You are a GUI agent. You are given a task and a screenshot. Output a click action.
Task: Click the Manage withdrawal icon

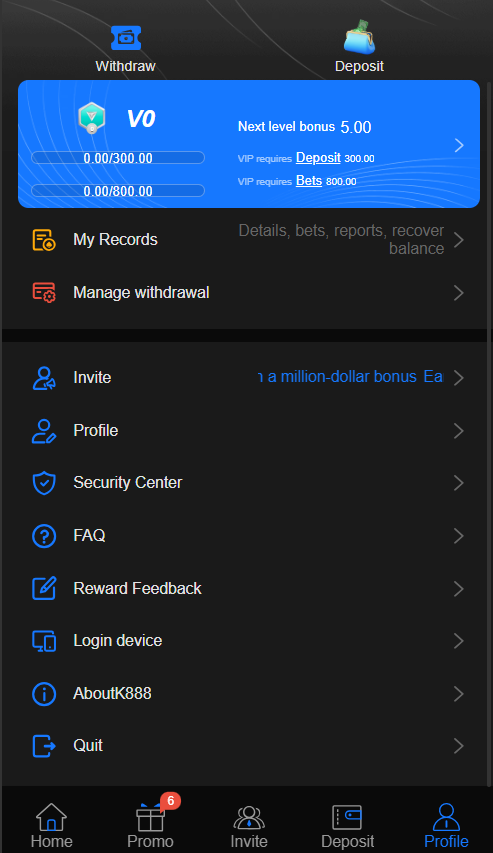coord(44,293)
